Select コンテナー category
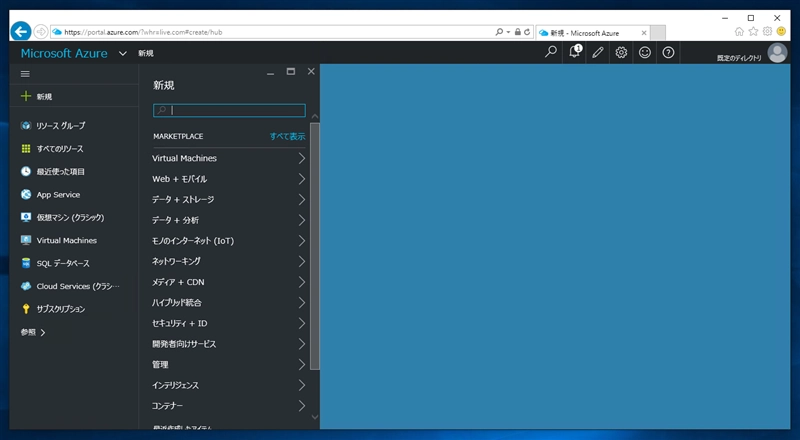This screenshot has width=800, height=440. click(229, 406)
